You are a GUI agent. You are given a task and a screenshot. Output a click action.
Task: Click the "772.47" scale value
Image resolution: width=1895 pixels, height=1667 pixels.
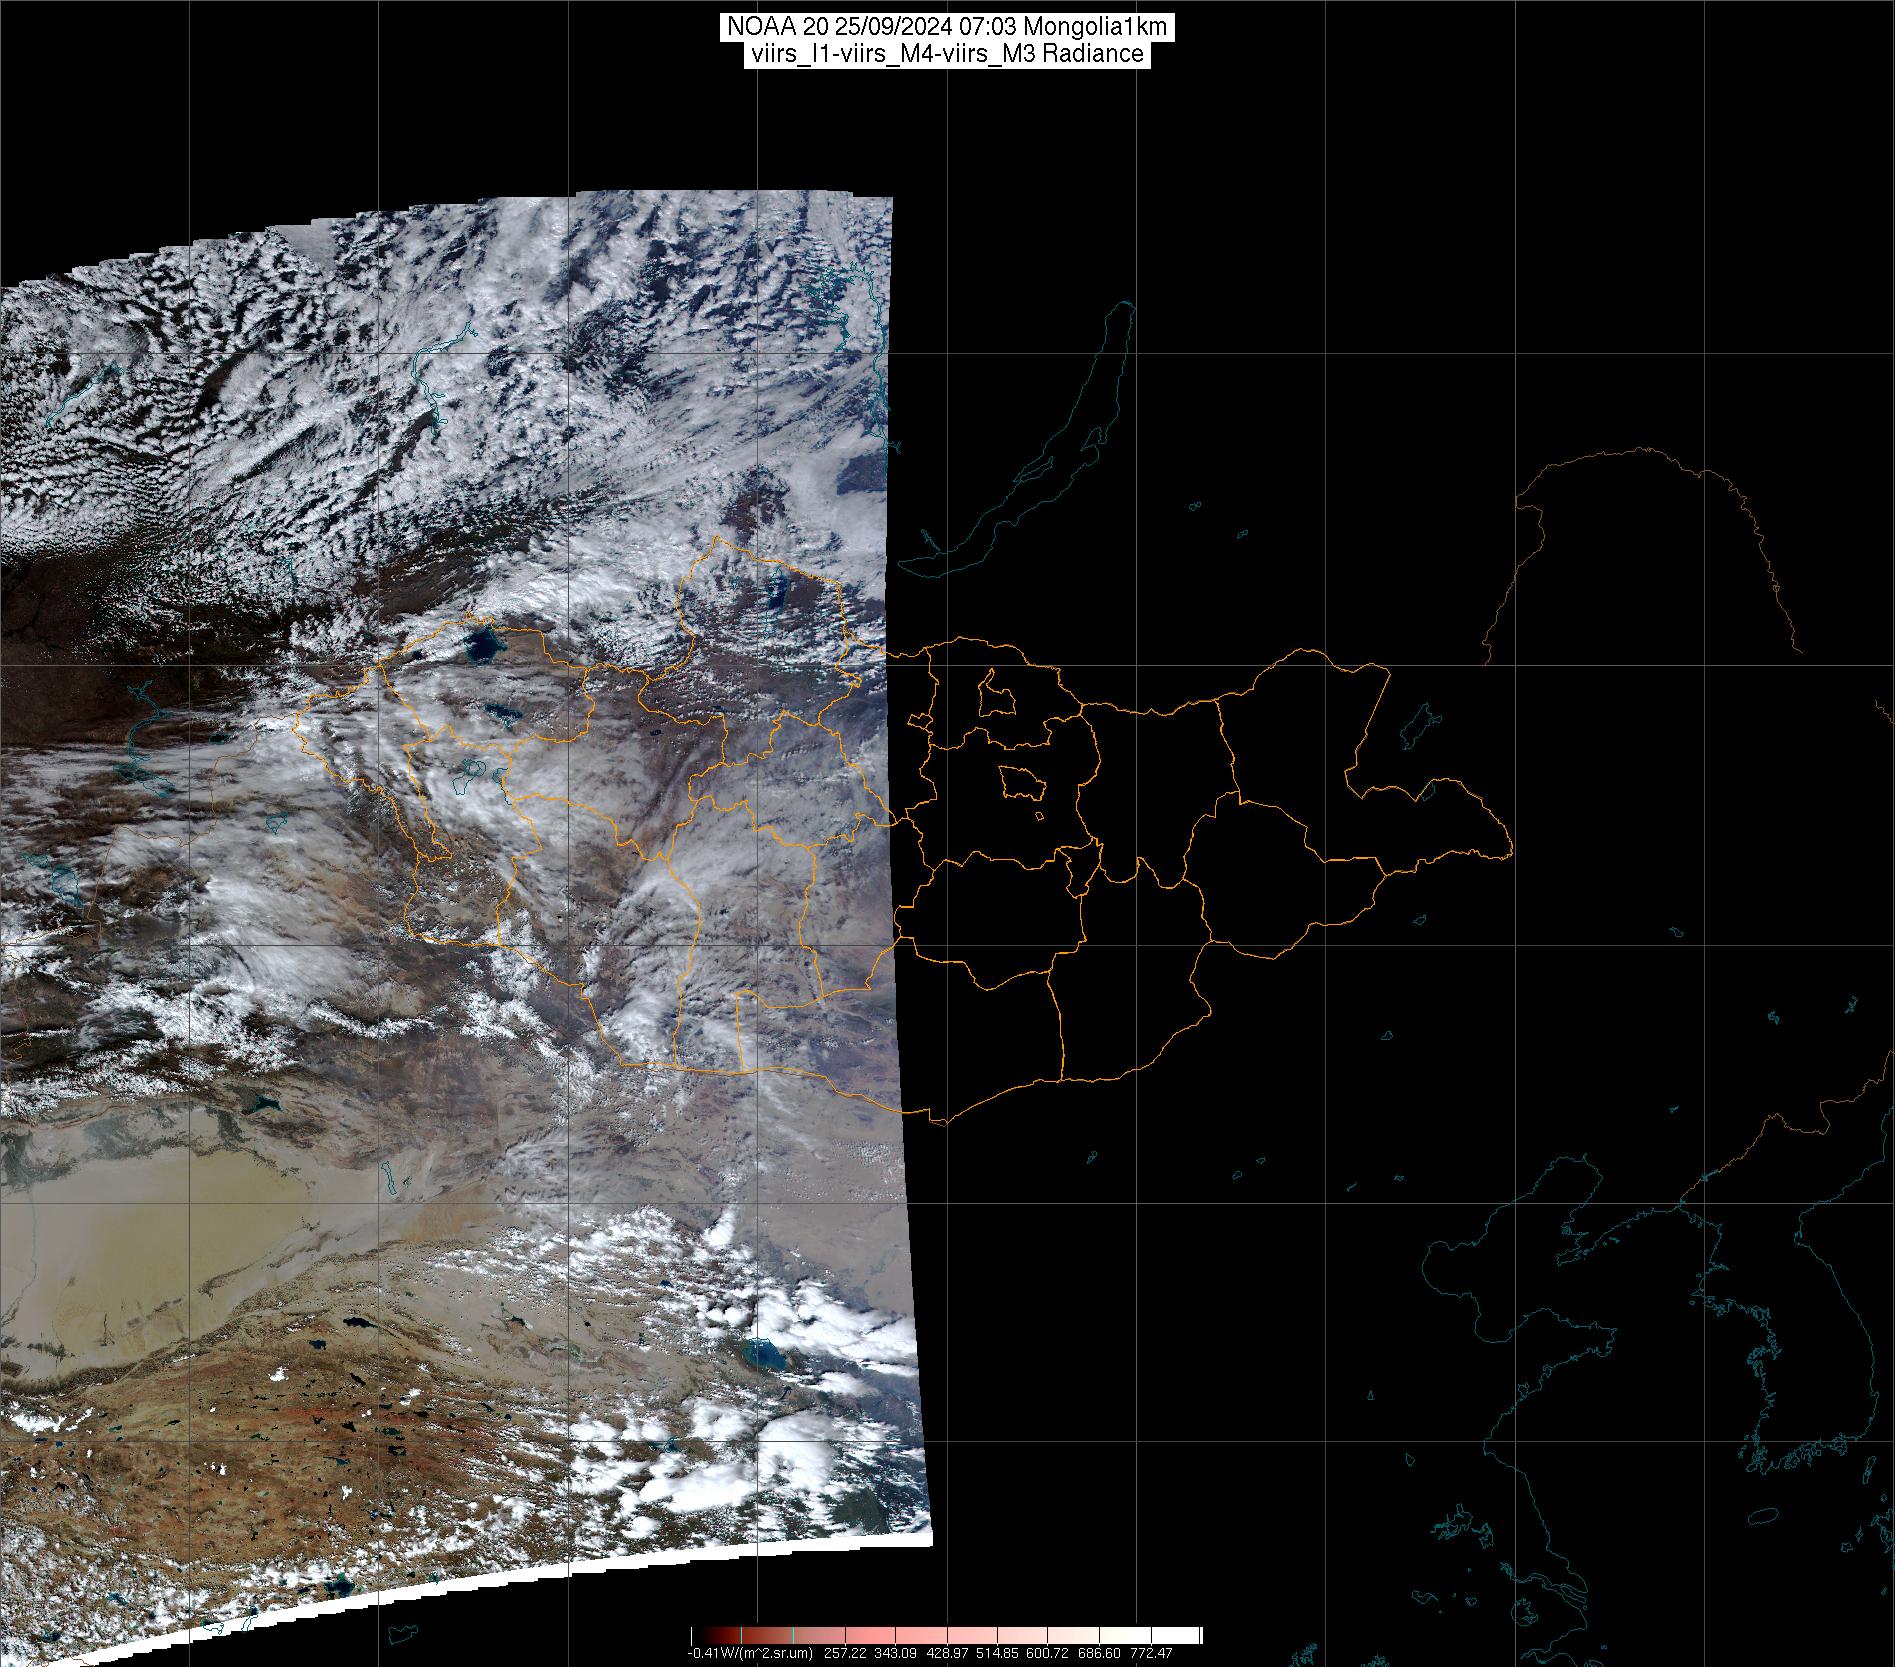coord(1151,1653)
